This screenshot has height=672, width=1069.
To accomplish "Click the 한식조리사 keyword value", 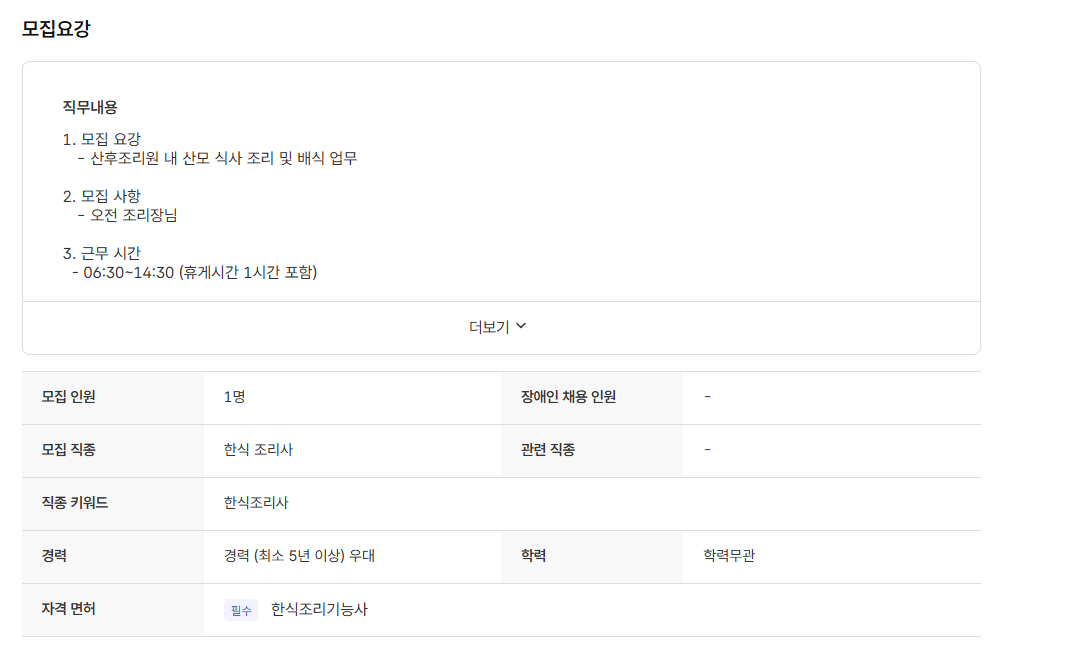I will tap(256, 503).
